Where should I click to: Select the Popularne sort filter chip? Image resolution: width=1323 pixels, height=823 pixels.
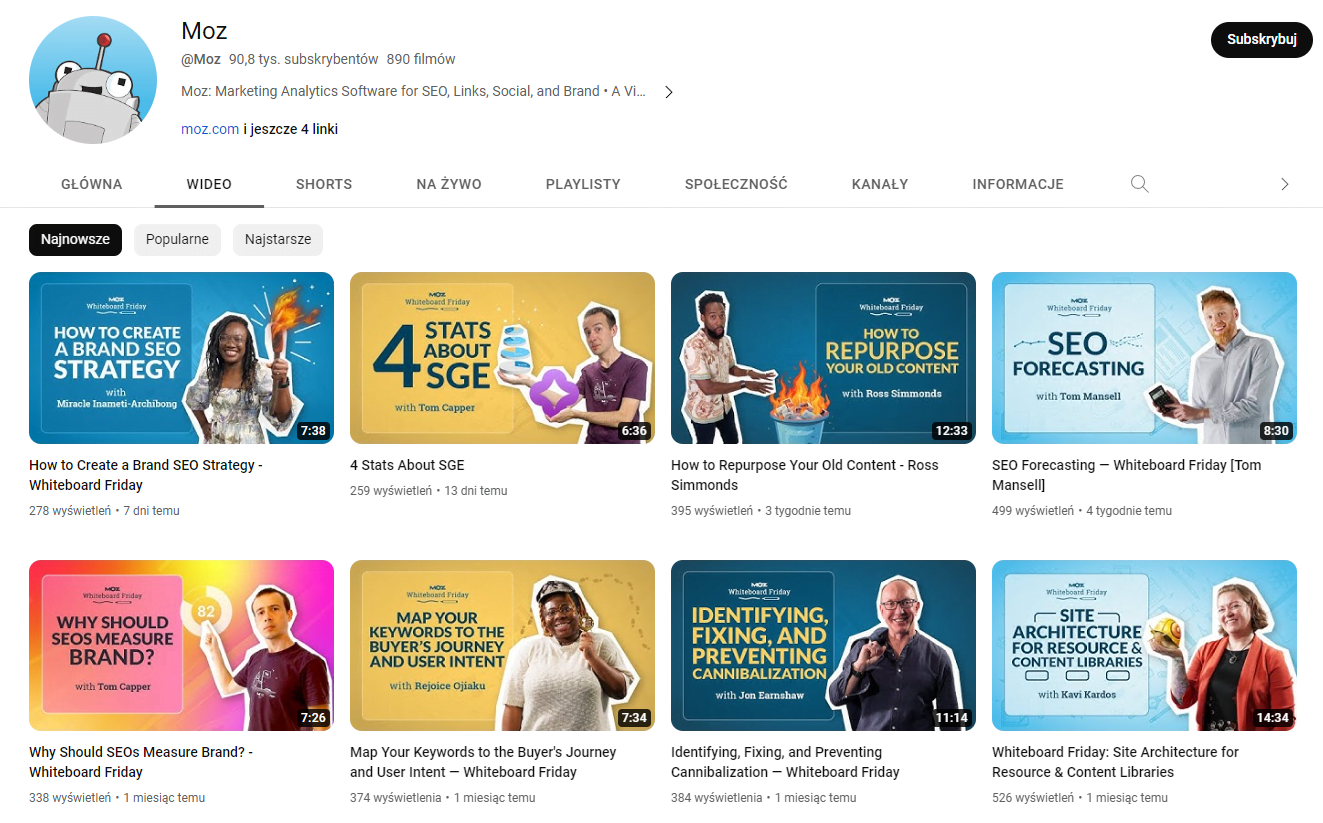(177, 240)
